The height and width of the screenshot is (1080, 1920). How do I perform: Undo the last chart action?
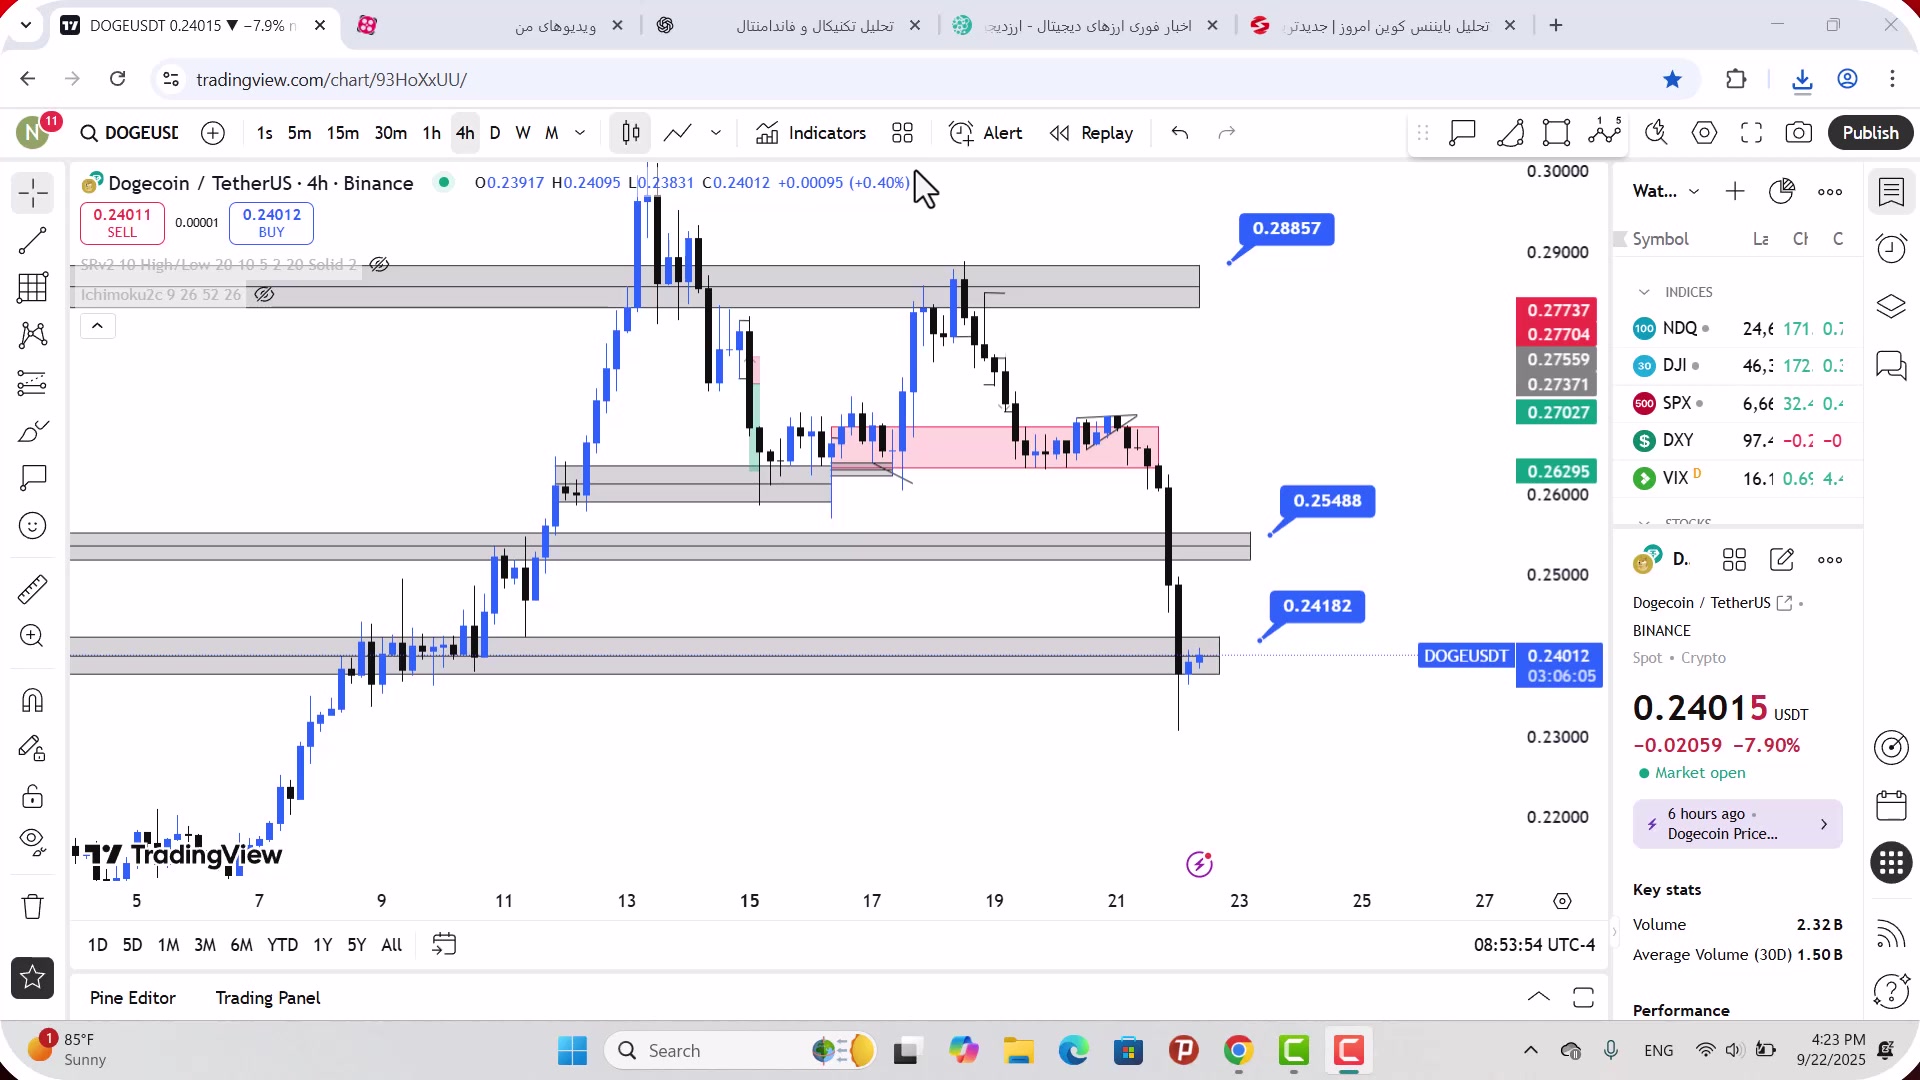[x=1180, y=133]
